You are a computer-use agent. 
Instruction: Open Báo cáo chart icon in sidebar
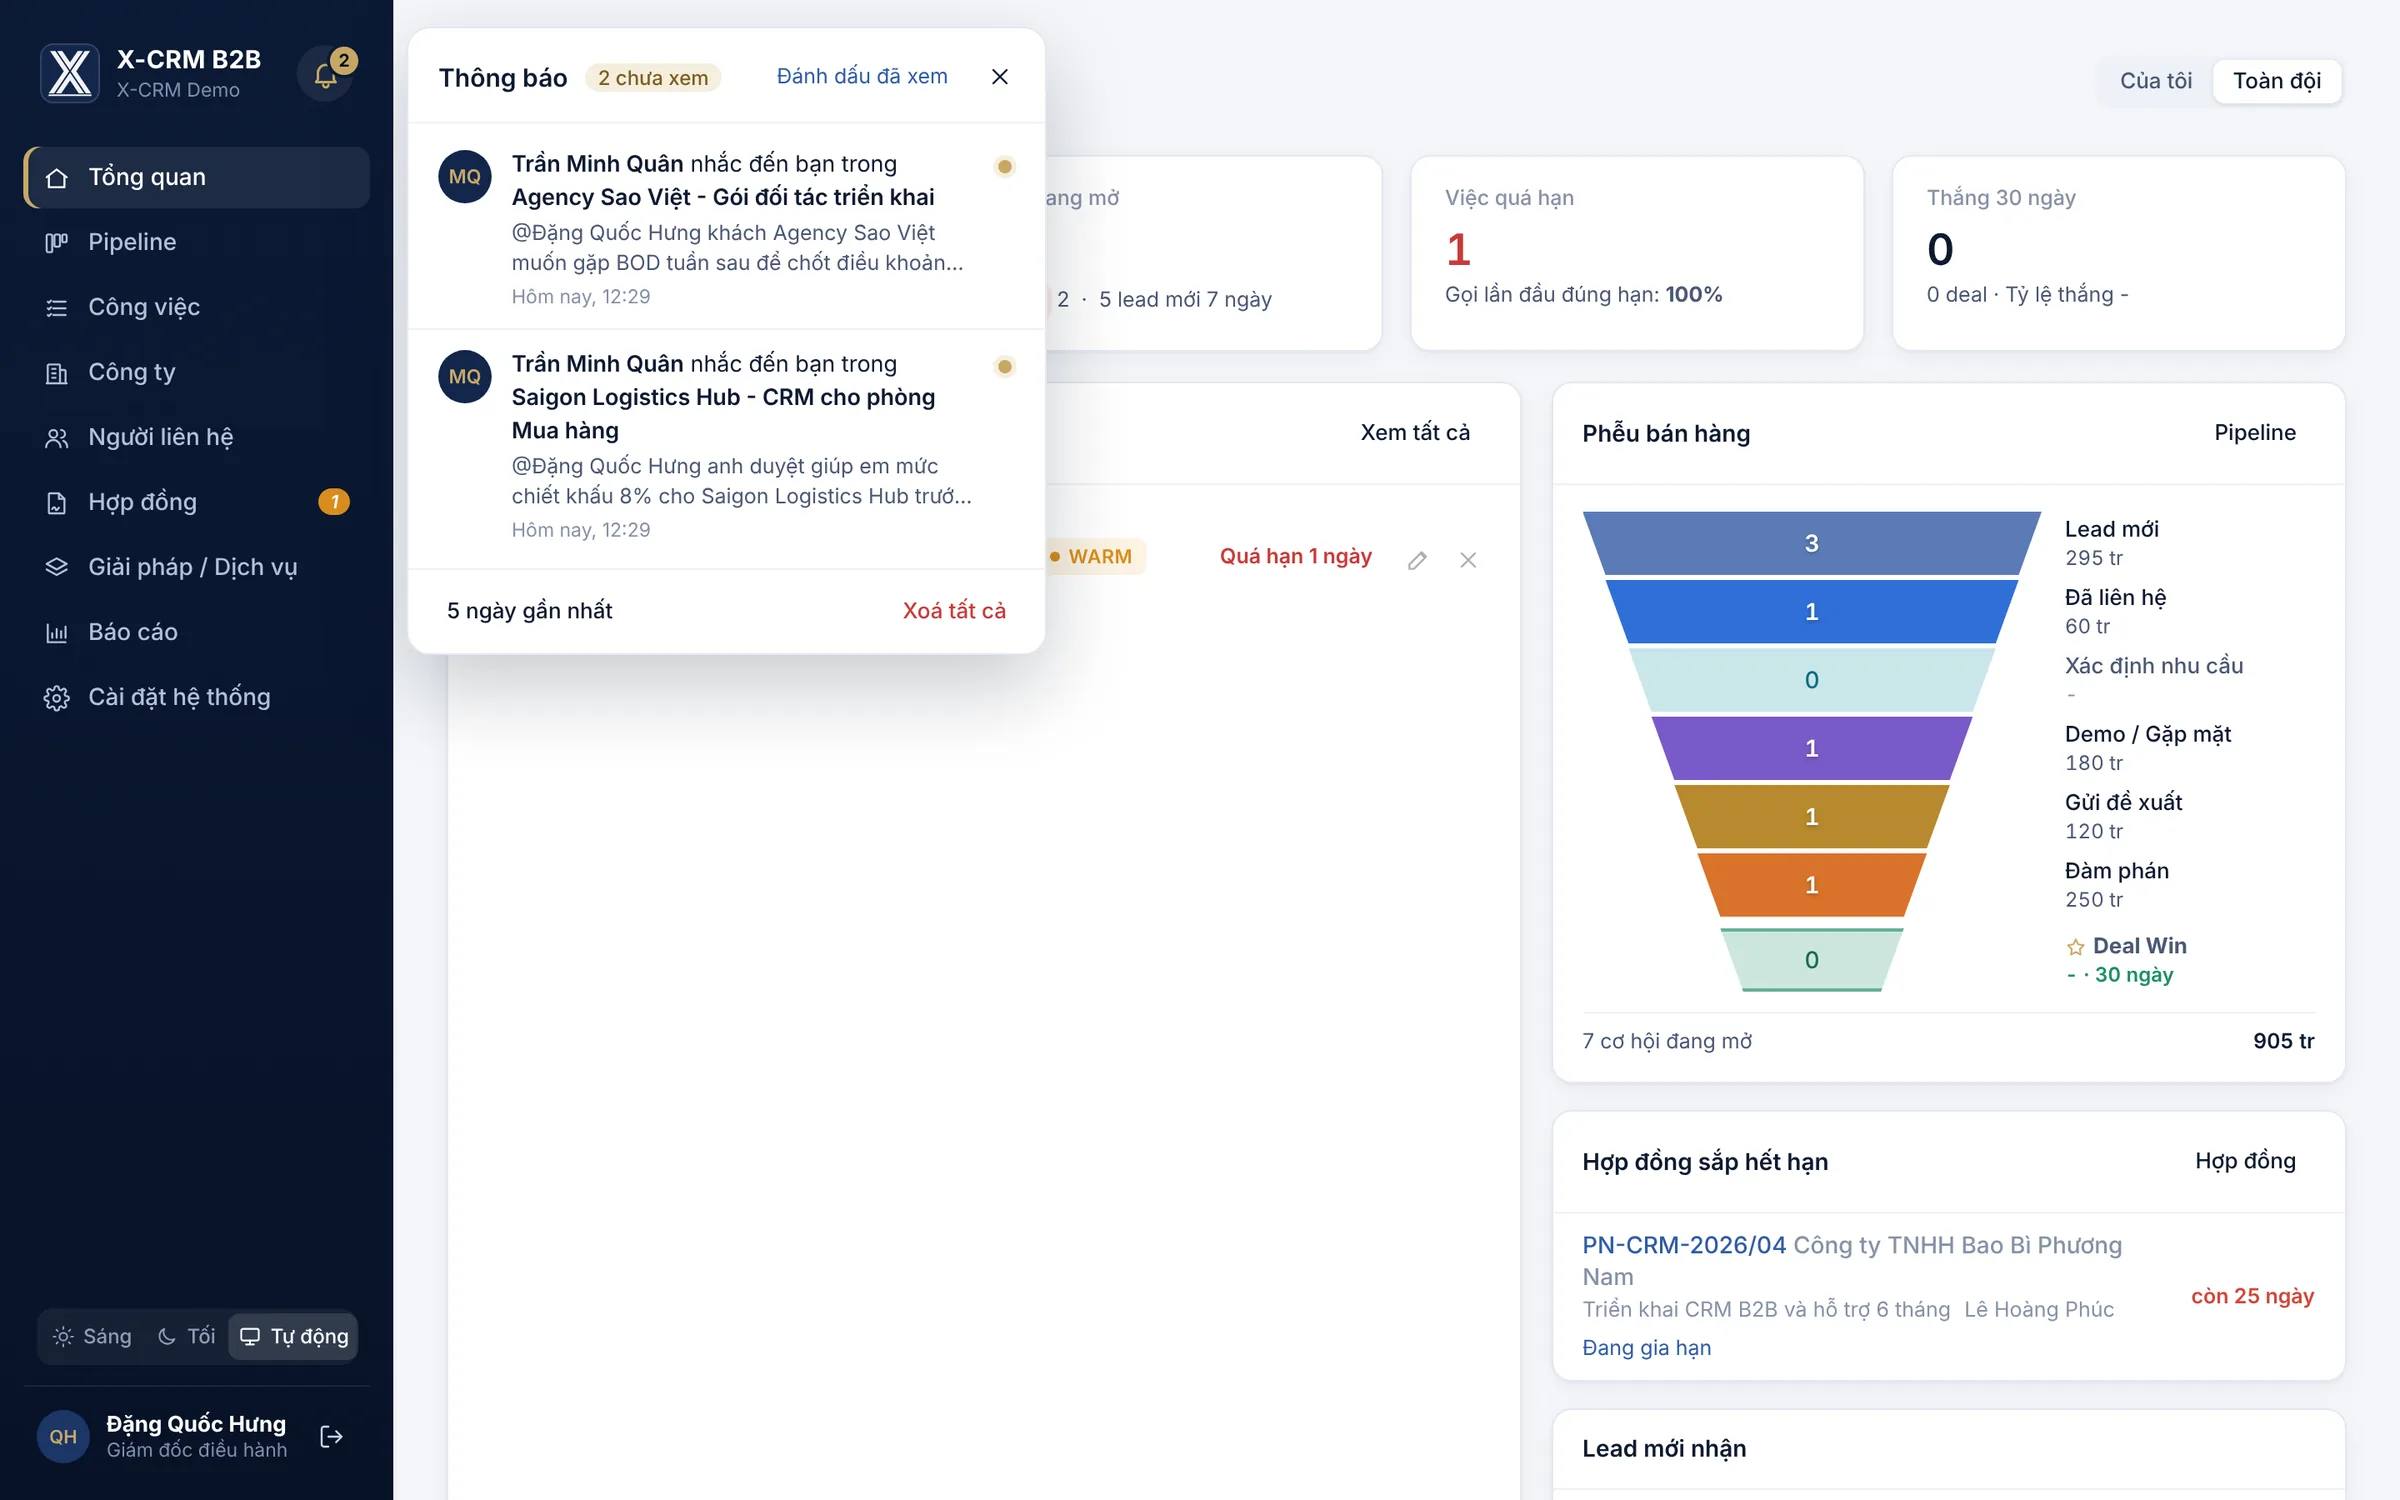(x=57, y=632)
